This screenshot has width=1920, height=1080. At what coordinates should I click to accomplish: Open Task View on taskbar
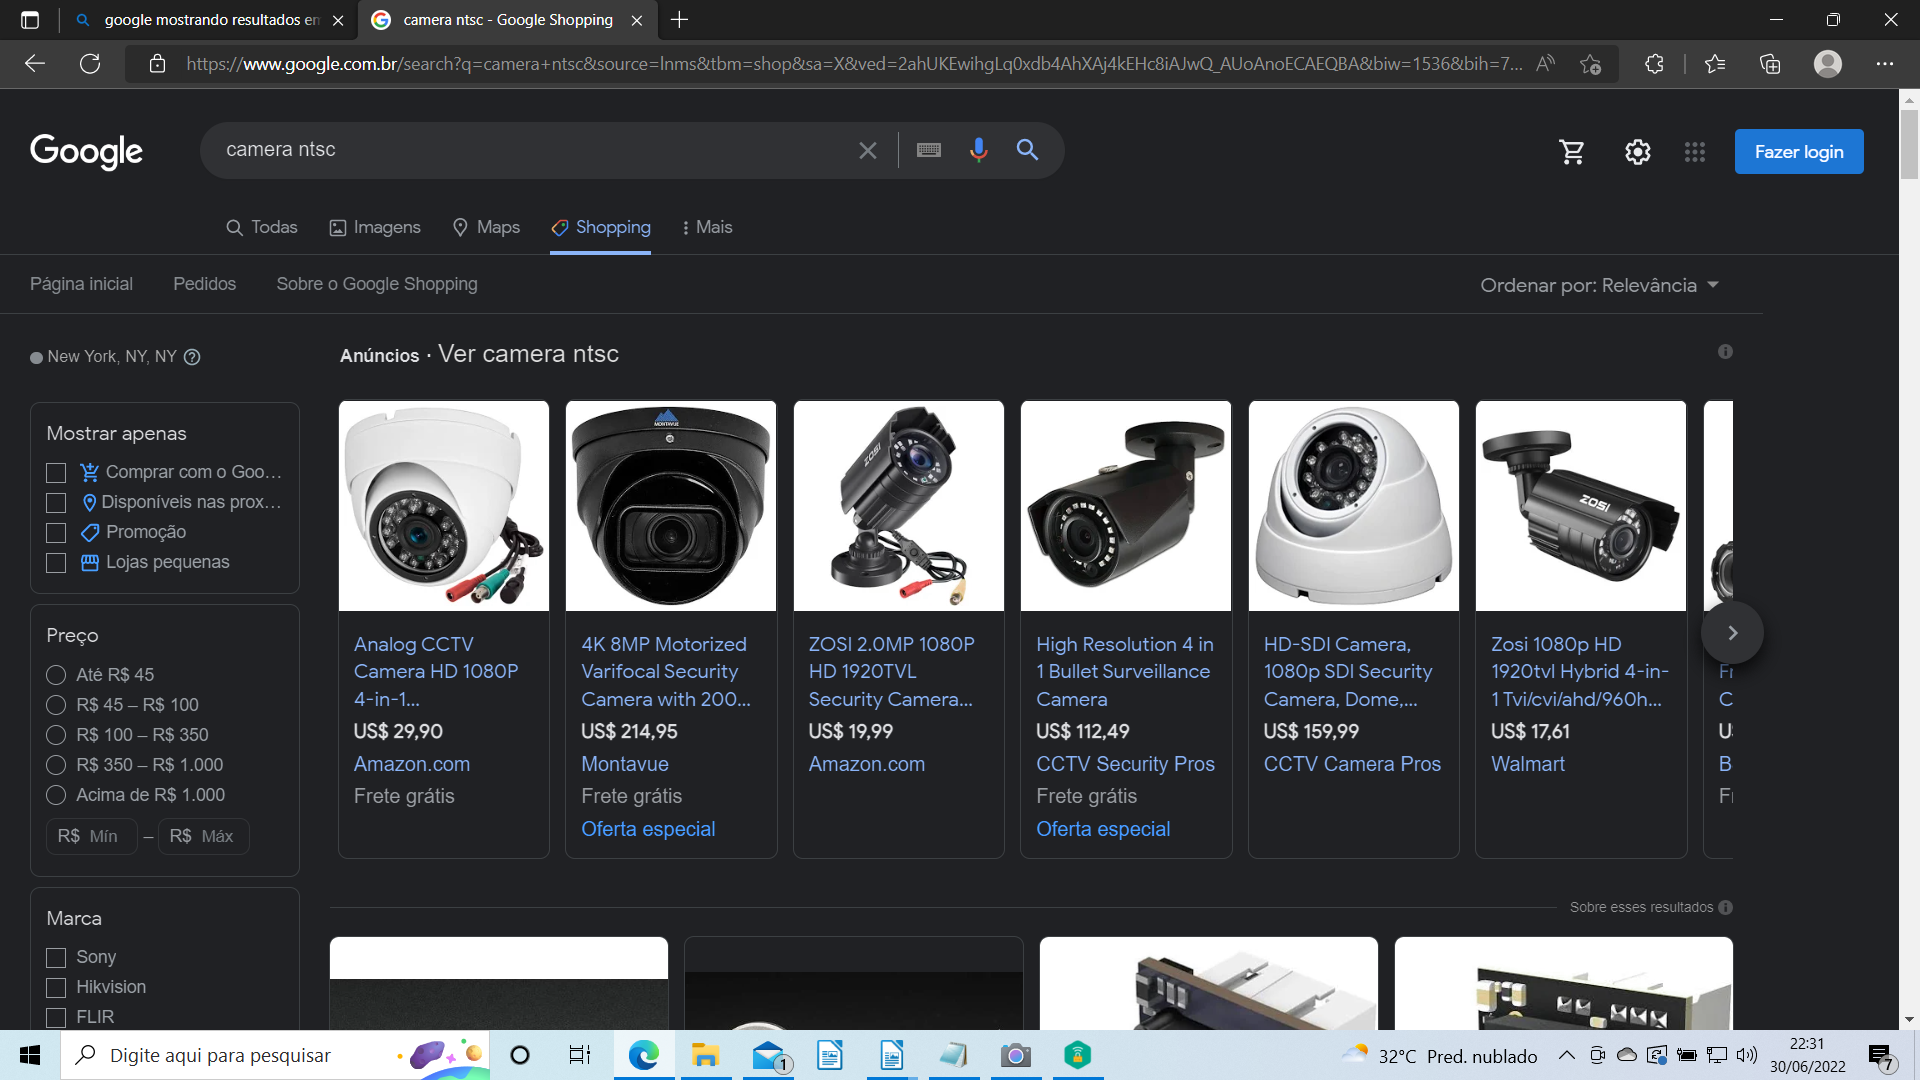[580, 1055]
